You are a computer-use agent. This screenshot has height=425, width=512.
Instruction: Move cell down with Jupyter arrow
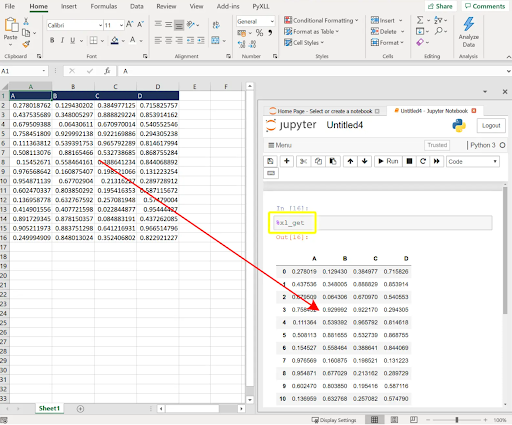pyautogui.click(x=365, y=161)
